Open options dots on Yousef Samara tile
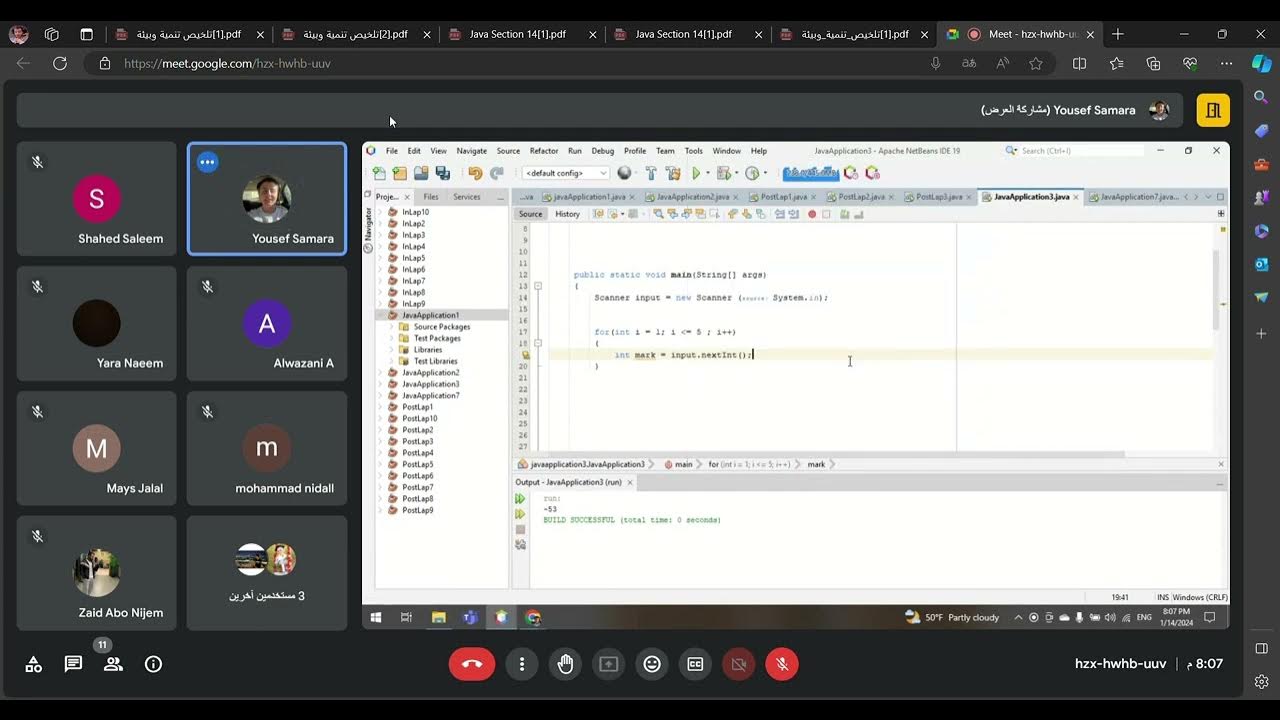1280x720 pixels. tap(207, 162)
